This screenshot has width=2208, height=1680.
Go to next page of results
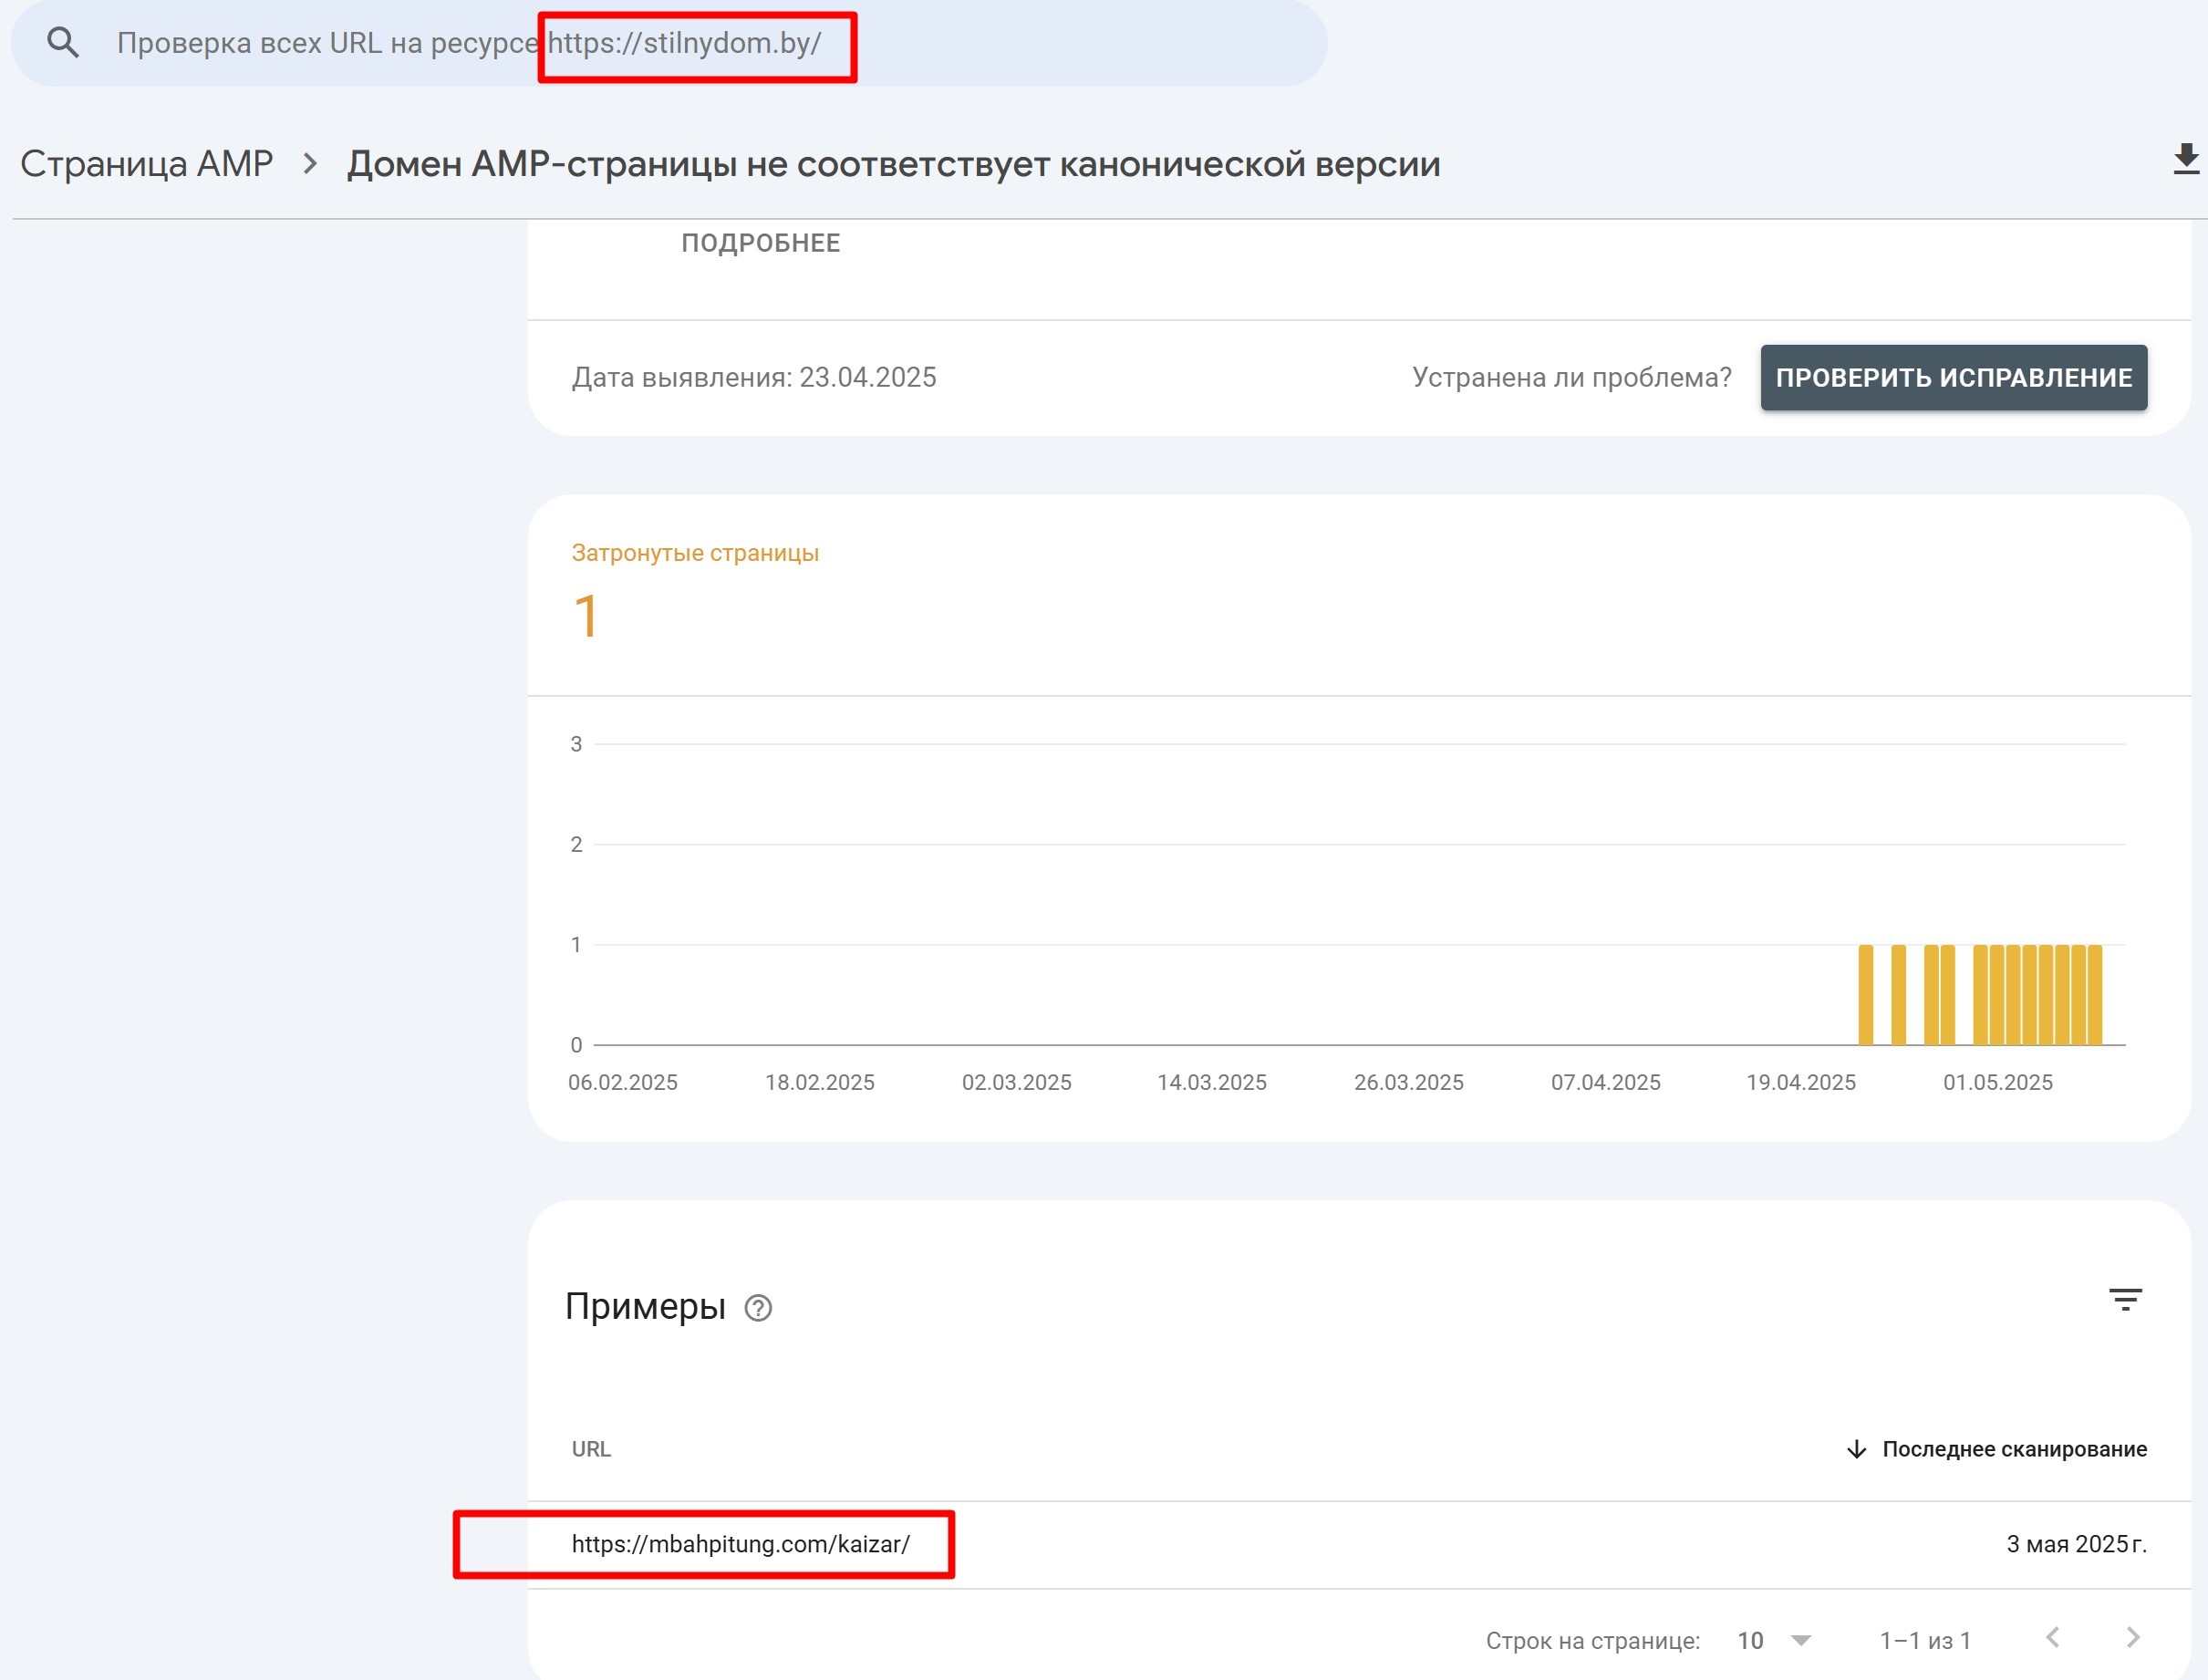point(2132,1638)
